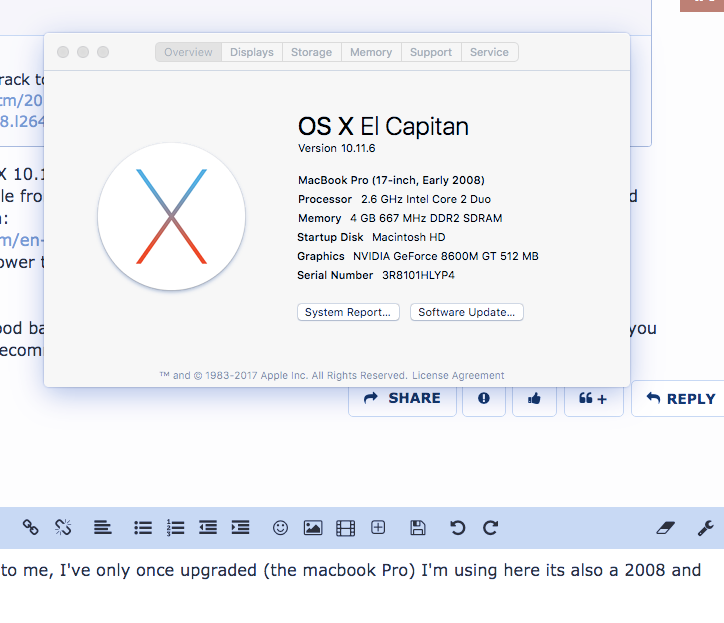Remove formatting with the eraser icon
Screen dimensions: 724x623
(x=665, y=527)
